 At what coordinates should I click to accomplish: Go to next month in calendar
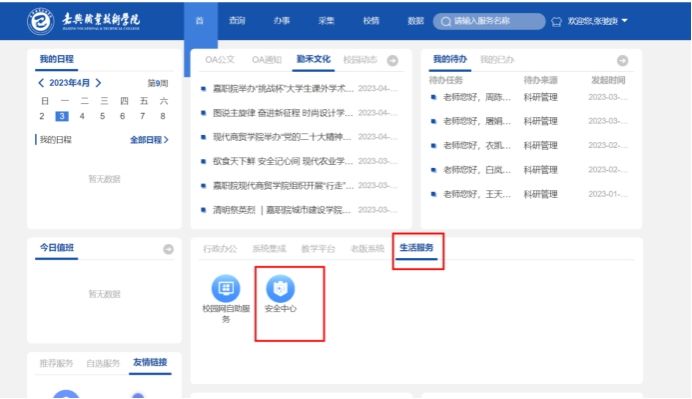tap(98, 83)
